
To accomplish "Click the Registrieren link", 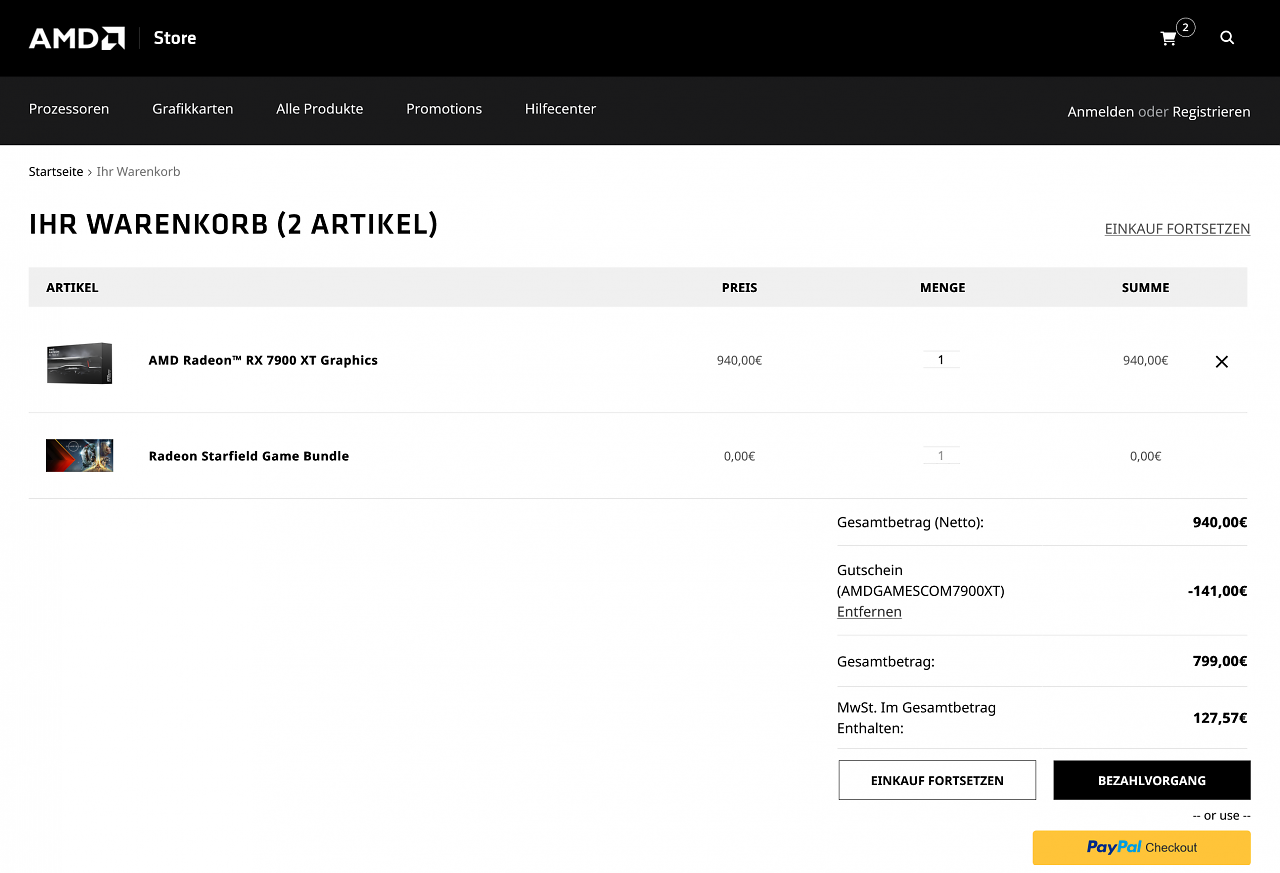I will (x=1211, y=112).
